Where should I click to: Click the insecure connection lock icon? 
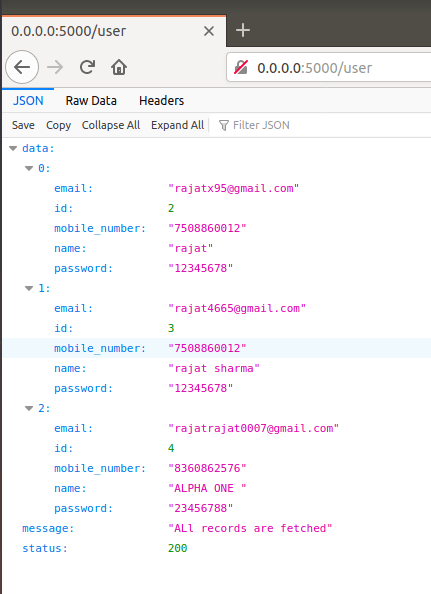tap(240, 68)
